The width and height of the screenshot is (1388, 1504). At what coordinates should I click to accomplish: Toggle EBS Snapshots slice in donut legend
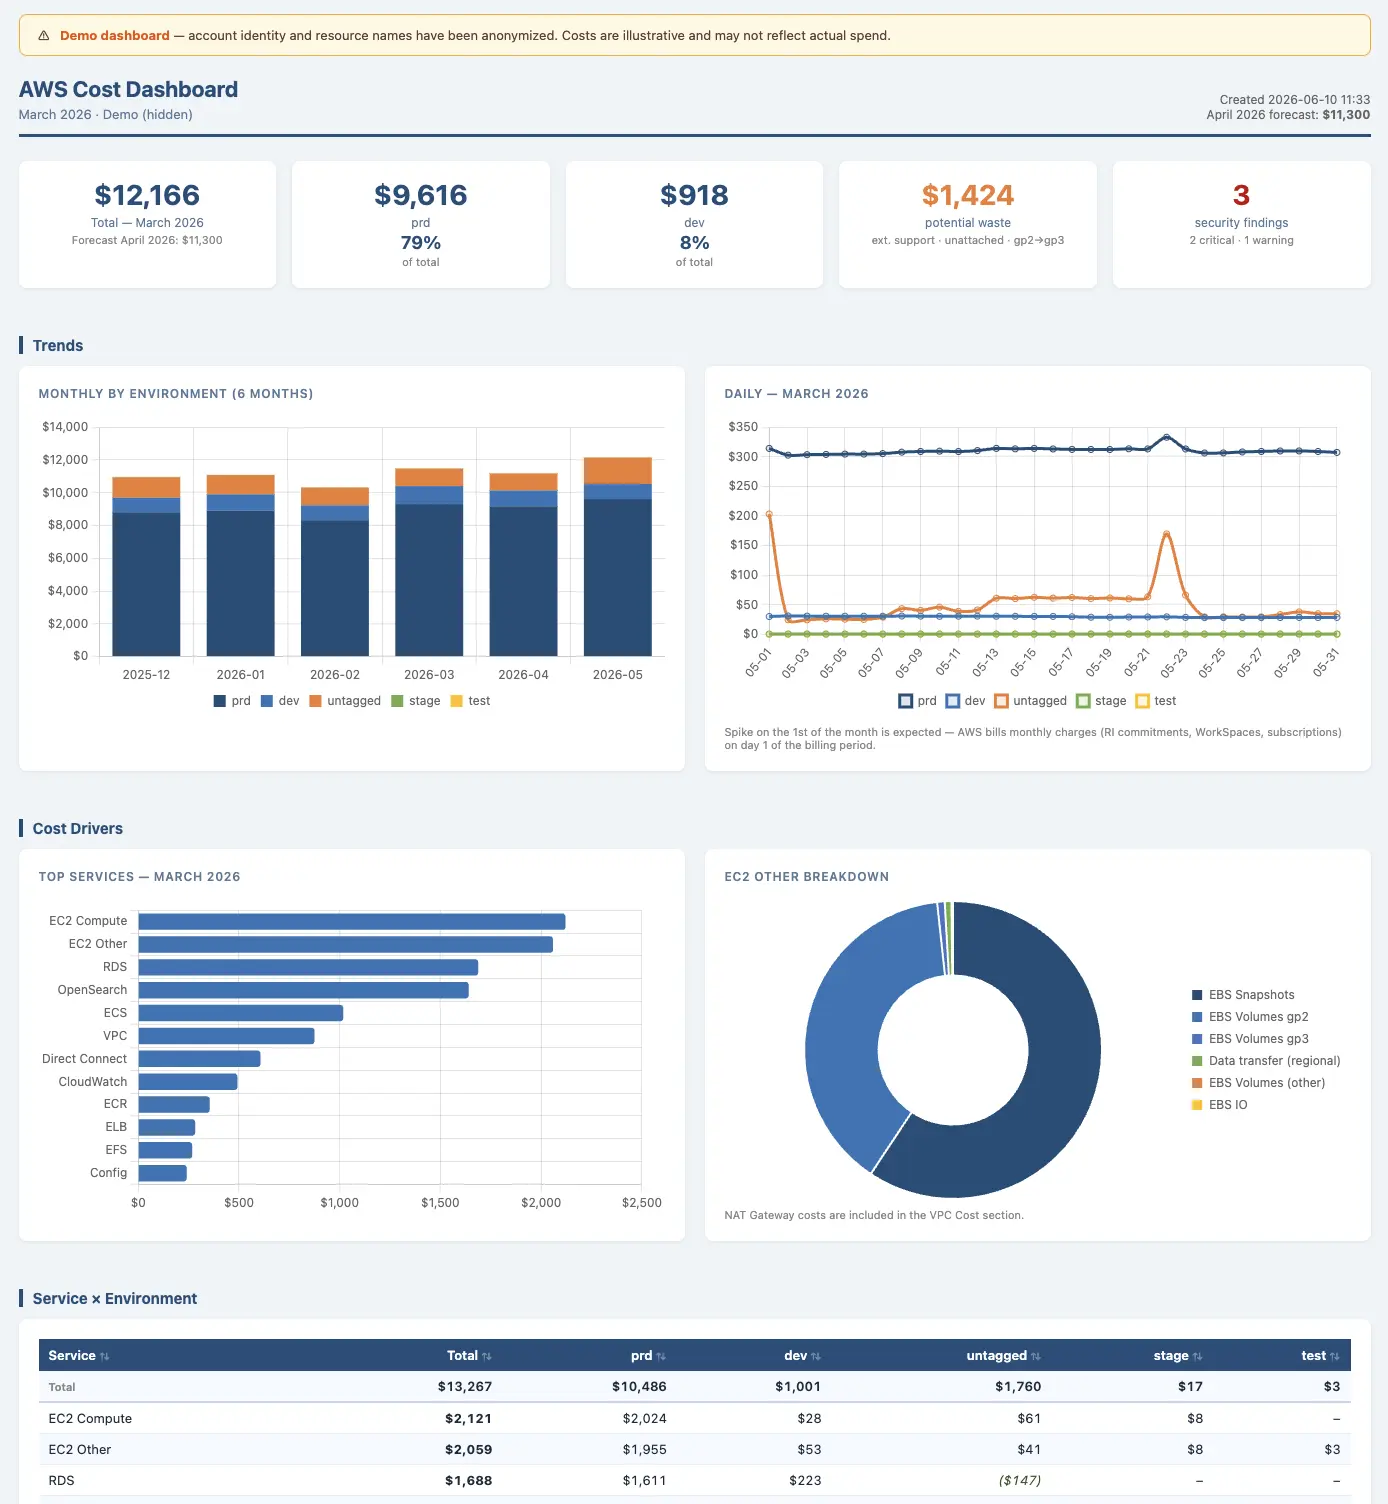tap(1243, 995)
